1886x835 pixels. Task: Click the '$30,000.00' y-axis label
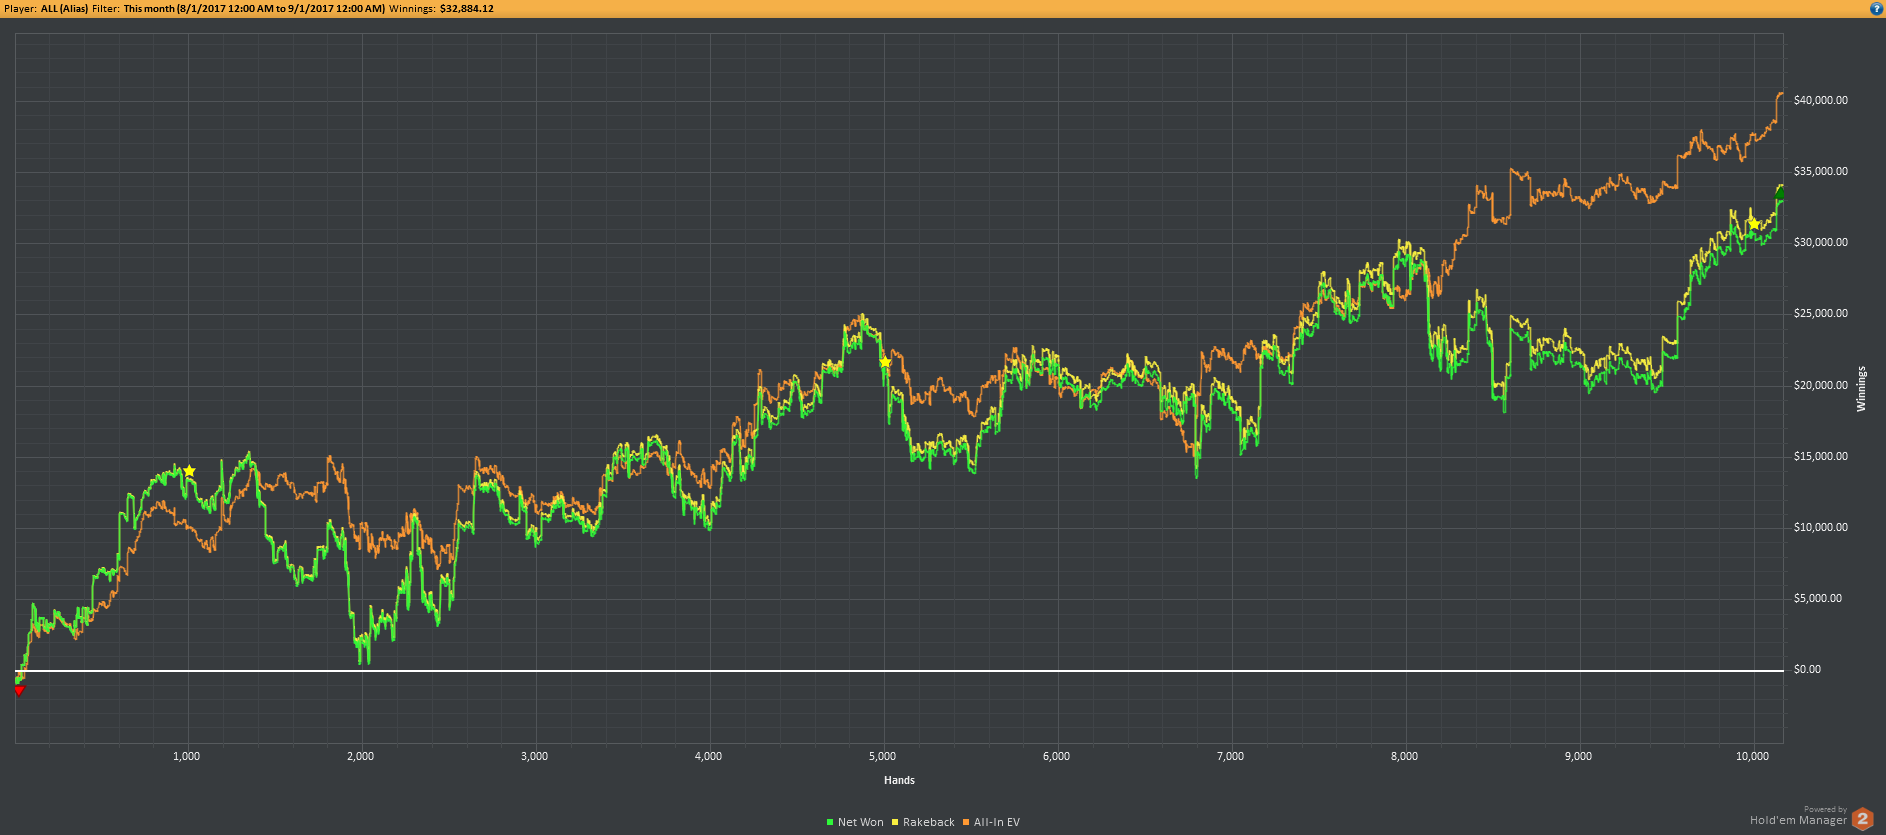click(x=1821, y=242)
